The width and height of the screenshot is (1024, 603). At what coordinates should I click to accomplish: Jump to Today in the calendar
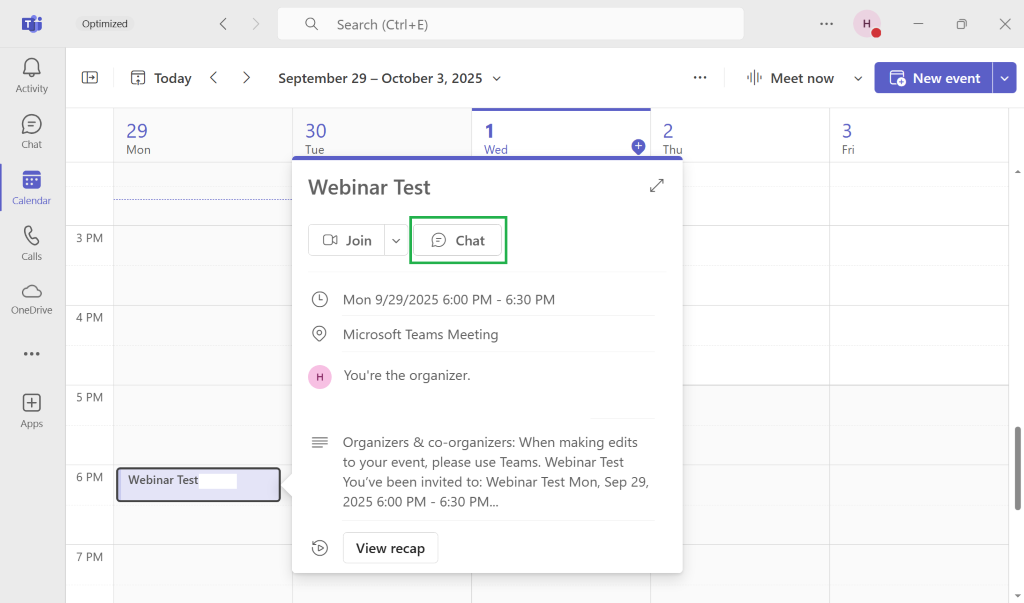161,78
